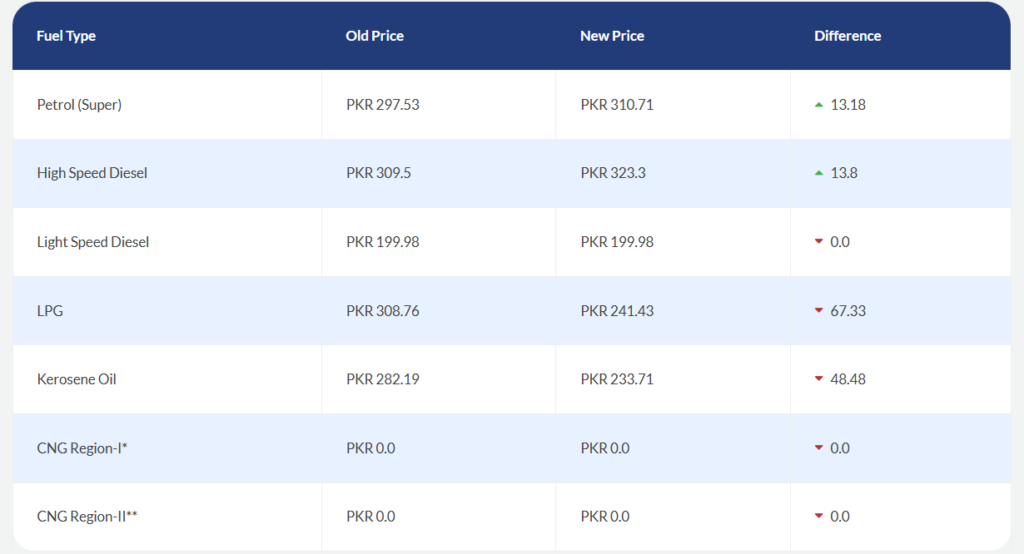1024x554 pixels.
Task: Click the PKR 310.71 new price
Action: click(x=616, y=105)
